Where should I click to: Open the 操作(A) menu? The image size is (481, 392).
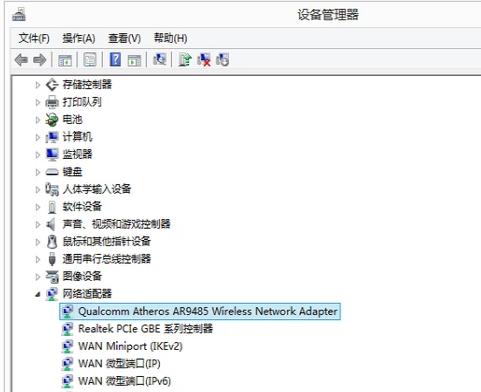(79, 38)
